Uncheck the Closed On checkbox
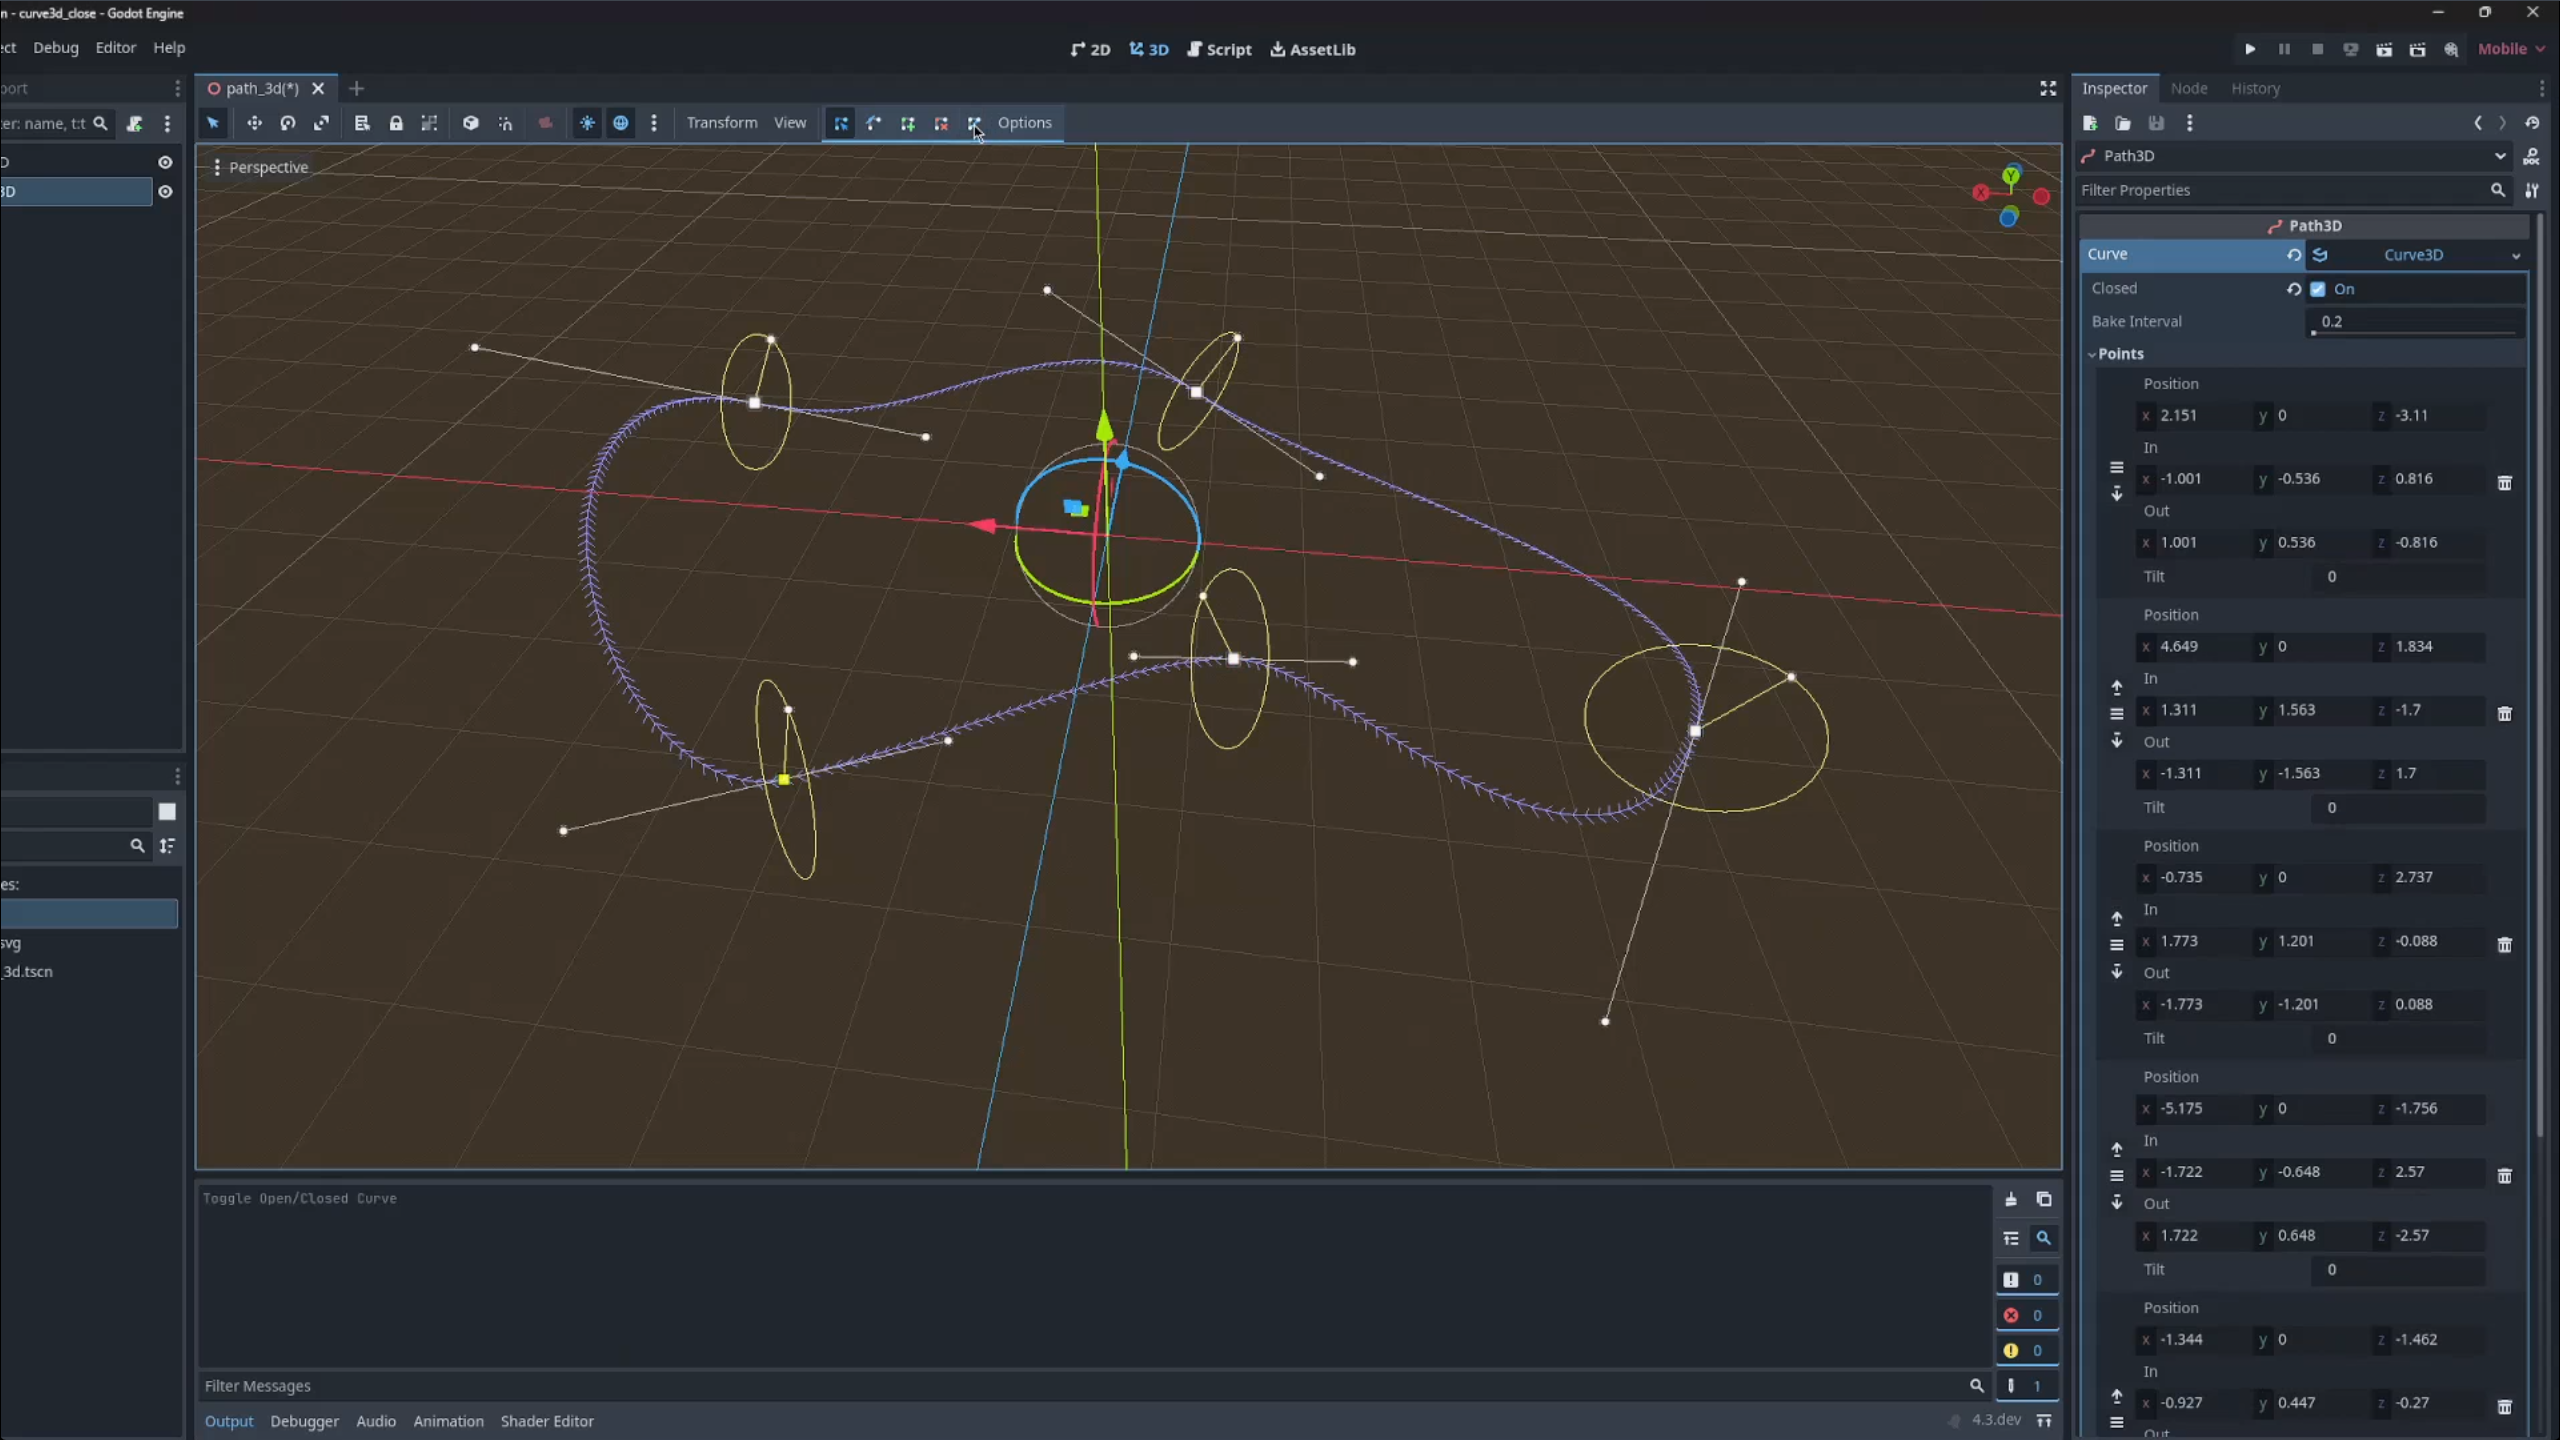Image resolution: width=2560 pixels, height=1440 pixels. click(2318, 289)
